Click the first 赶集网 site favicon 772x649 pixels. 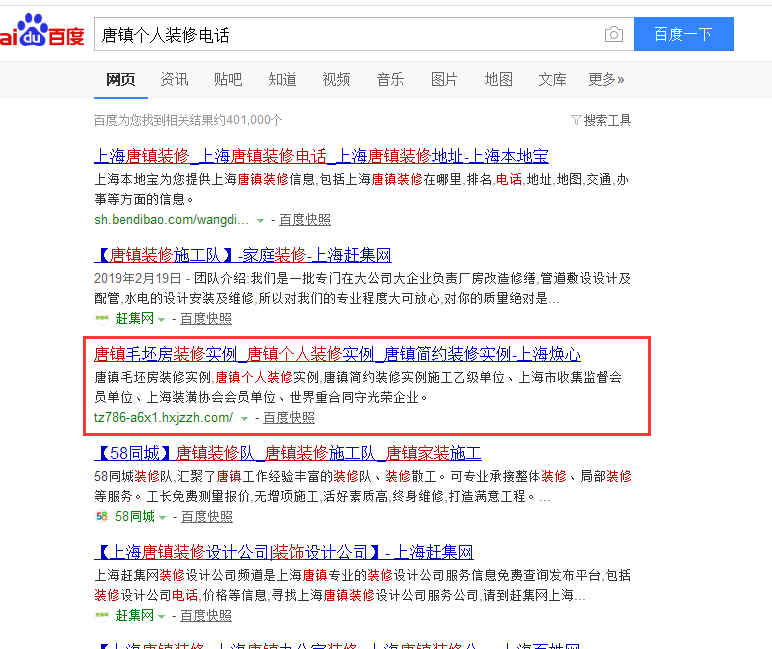coord(101,318)
